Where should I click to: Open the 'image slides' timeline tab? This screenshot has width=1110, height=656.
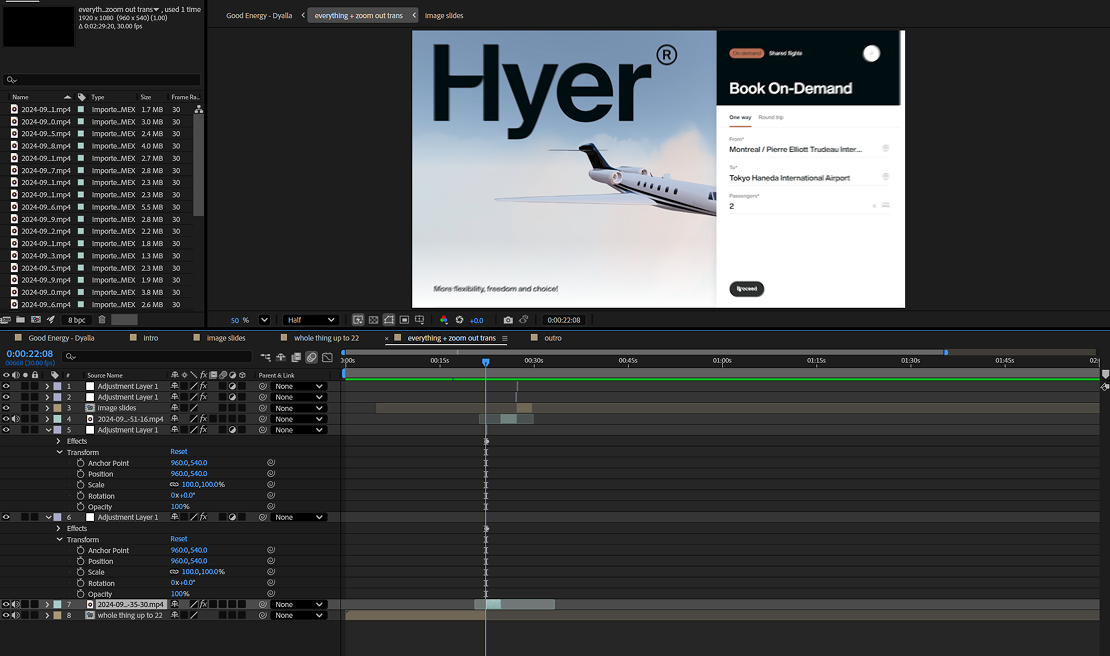pos(225,338)
